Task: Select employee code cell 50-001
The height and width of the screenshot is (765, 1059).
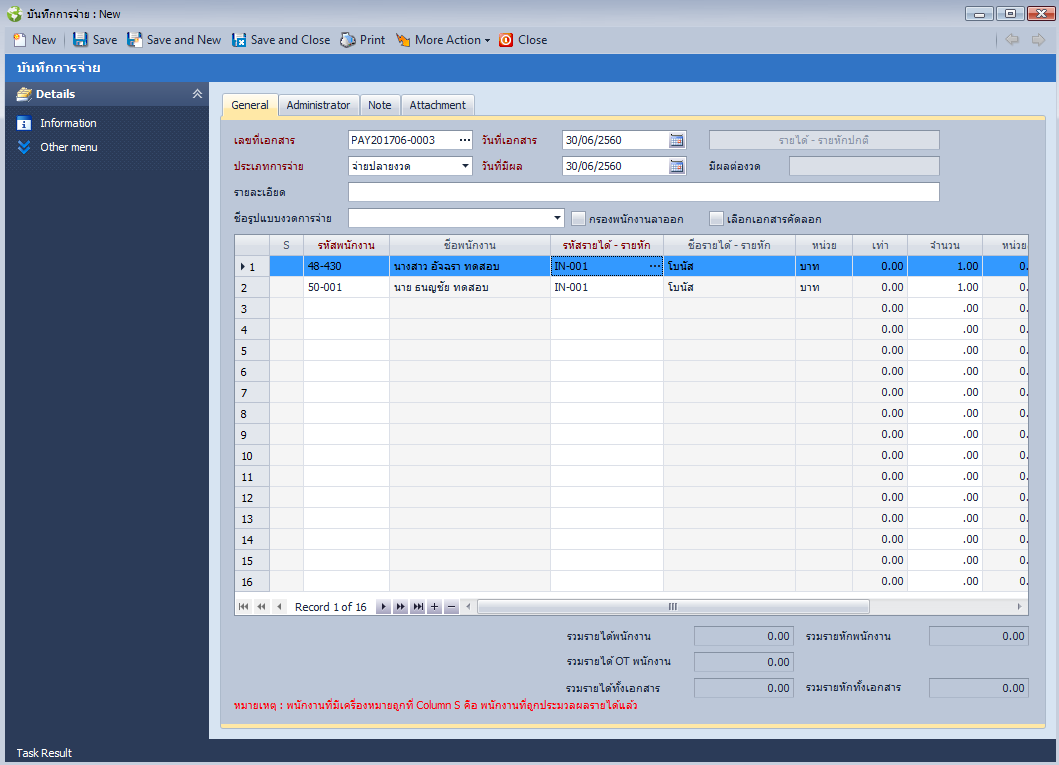Action: click(346, 287)
